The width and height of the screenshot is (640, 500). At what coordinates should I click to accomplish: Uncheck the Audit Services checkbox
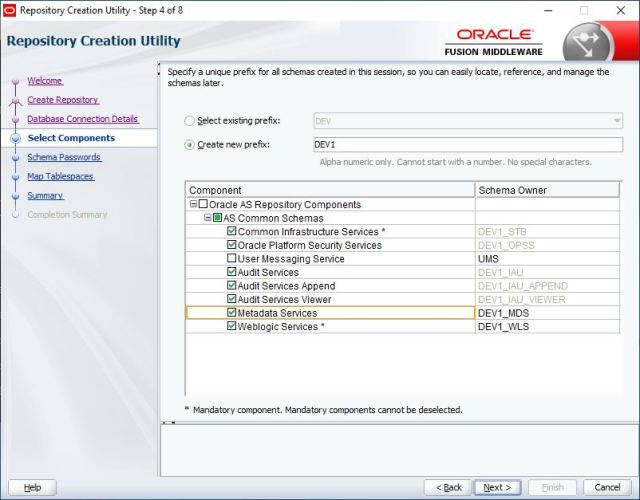pyautogui.click(x=231, y=271)
